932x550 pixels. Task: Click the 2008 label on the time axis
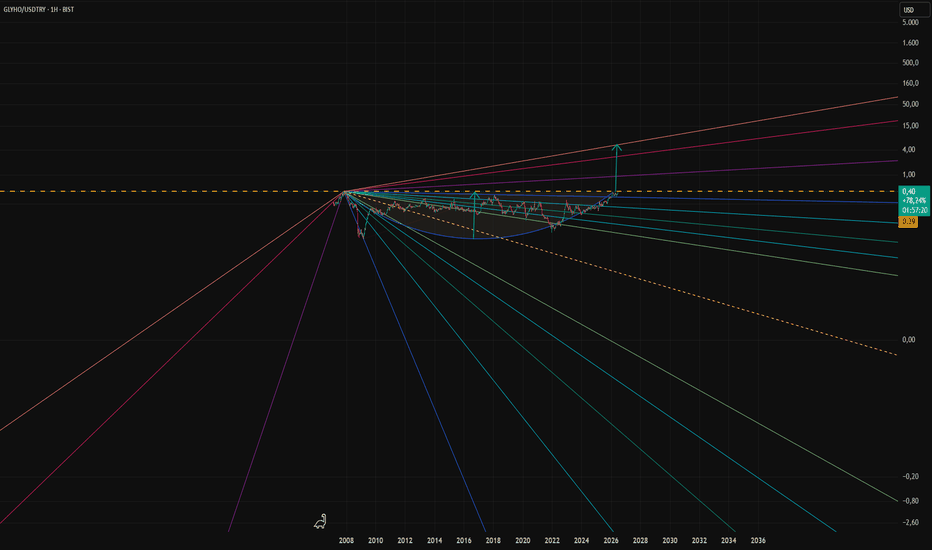coord(346,540)
